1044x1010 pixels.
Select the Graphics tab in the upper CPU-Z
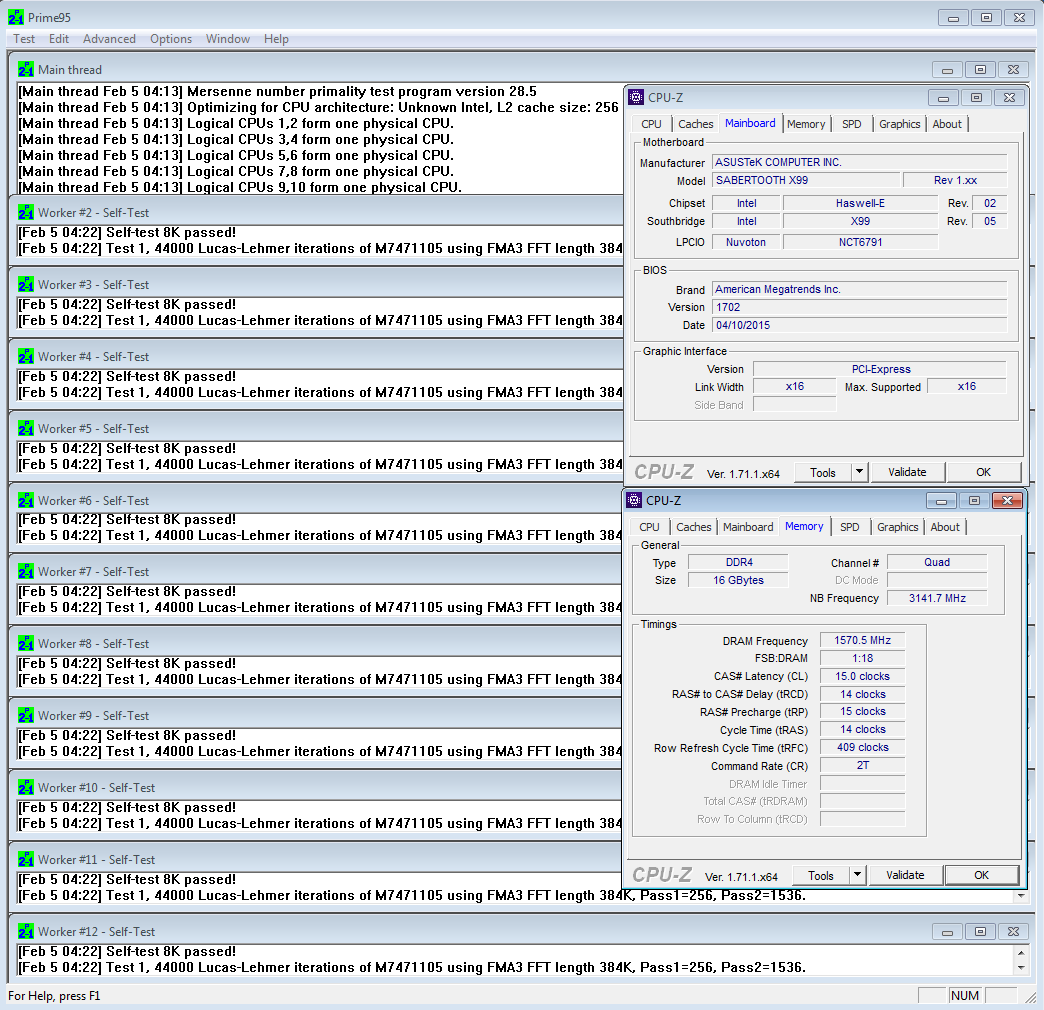899,124
